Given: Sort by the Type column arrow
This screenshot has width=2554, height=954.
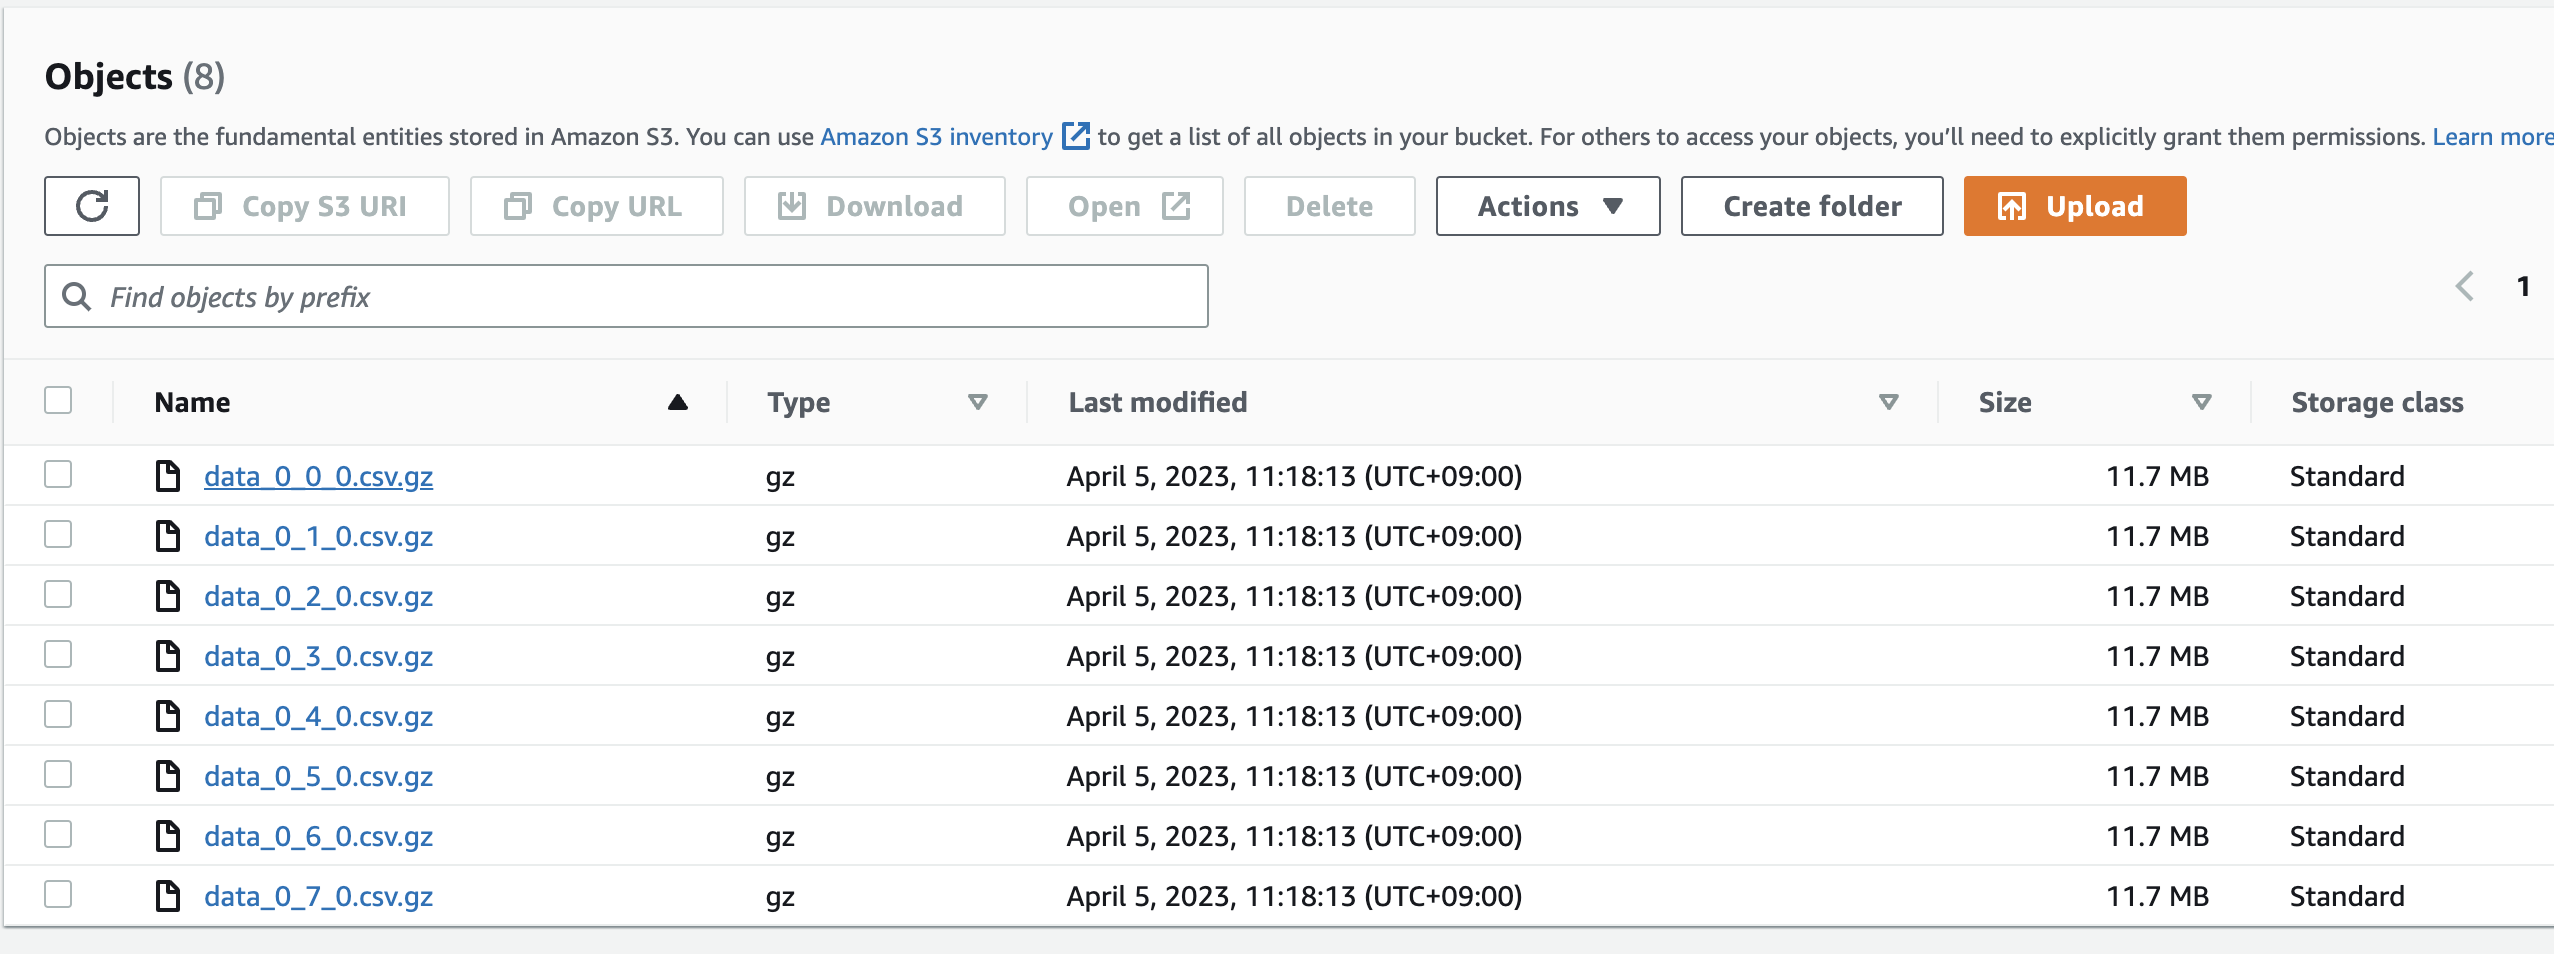Looking at the screenshot, I should (x=978, y=402).
